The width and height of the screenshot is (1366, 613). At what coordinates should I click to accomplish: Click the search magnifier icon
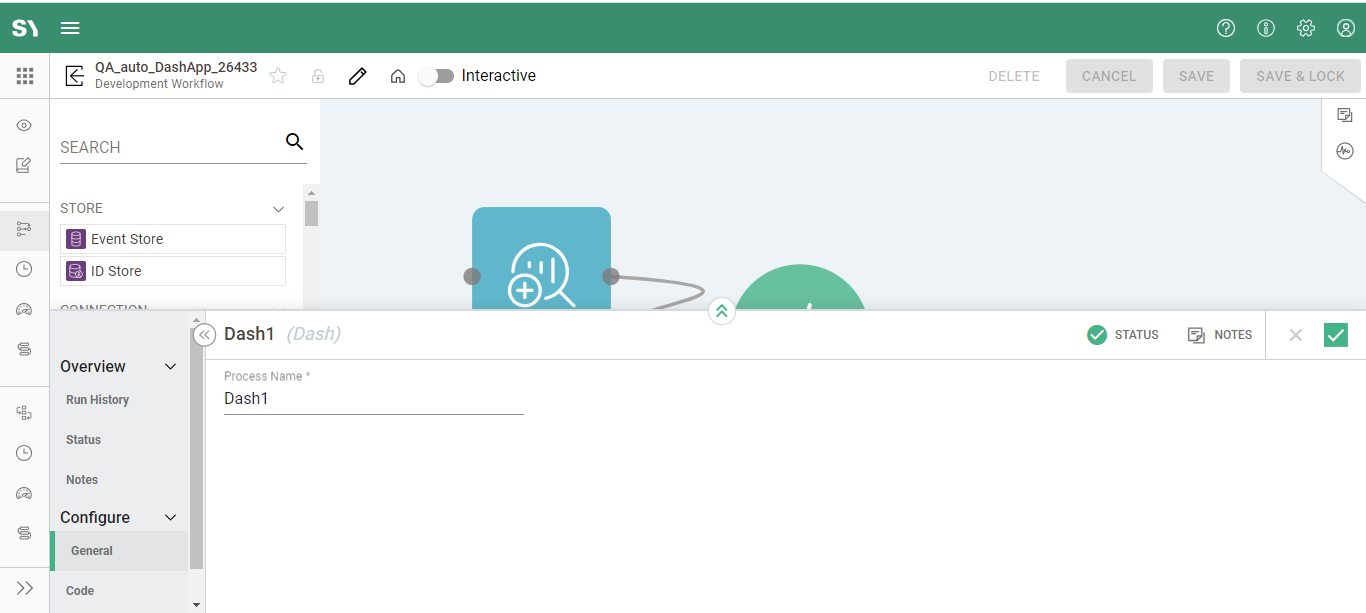[294, 142]
